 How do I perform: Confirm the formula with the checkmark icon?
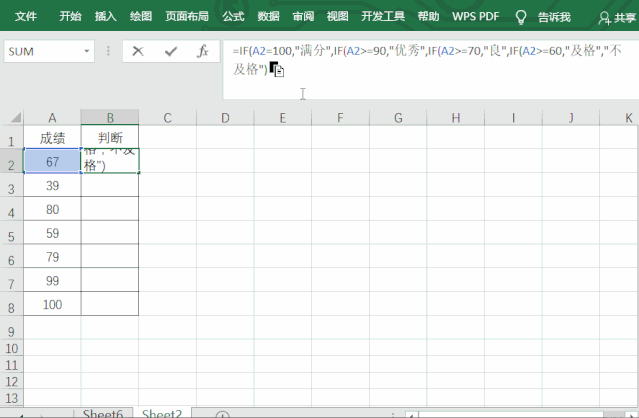coord(171,51)
